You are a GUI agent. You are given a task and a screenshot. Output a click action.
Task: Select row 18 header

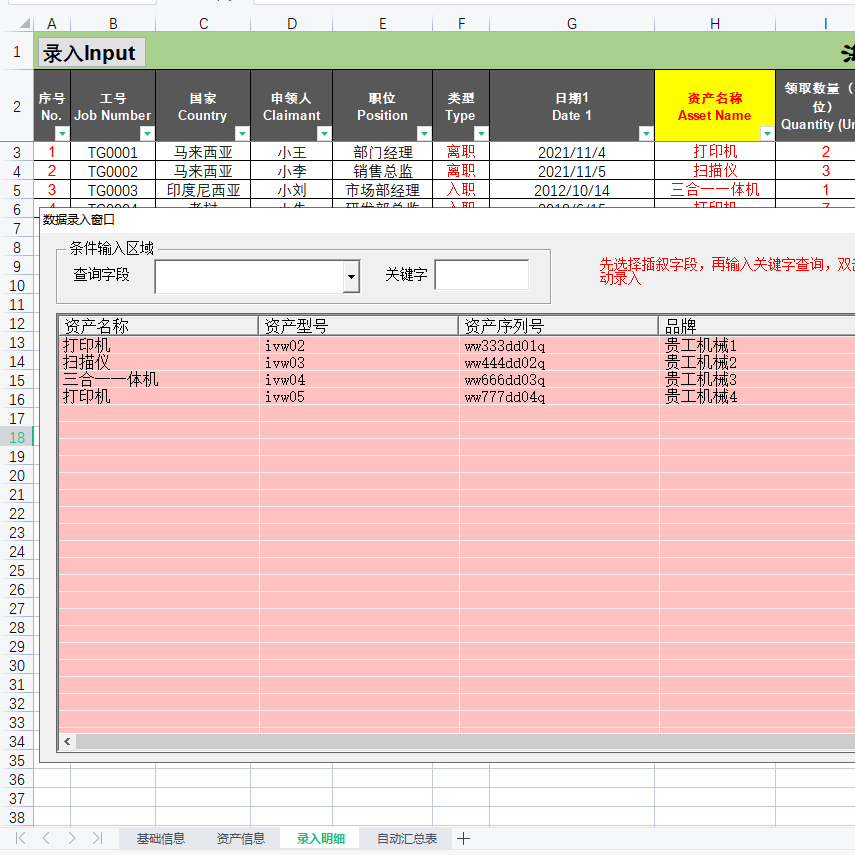click(17, 437)
